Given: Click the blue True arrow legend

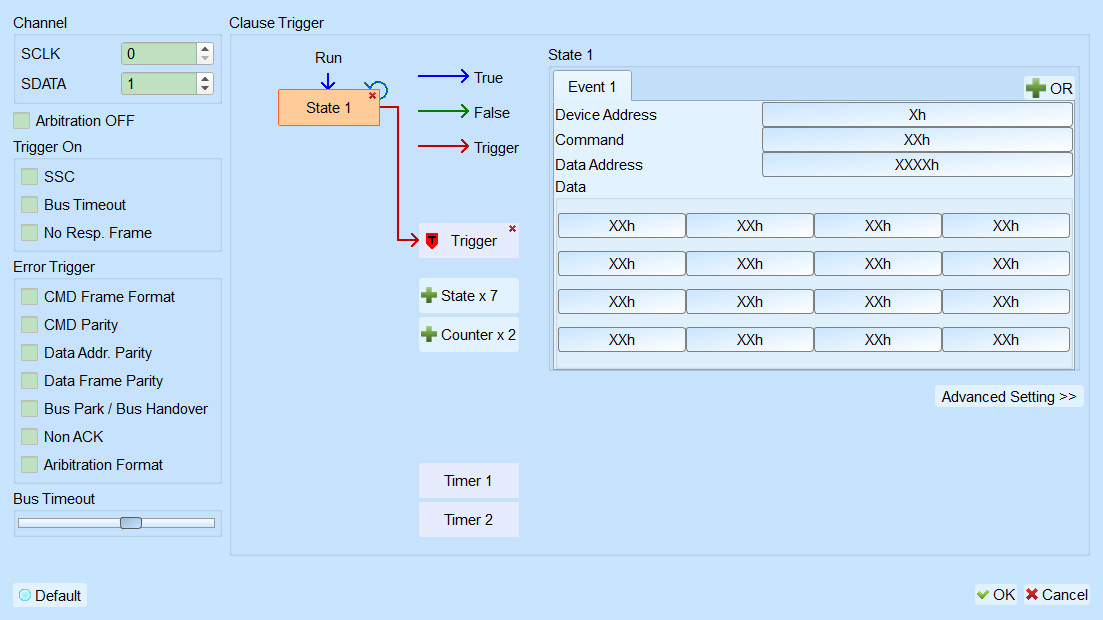Looking at the screenshot, I should (x=443, y=76).
